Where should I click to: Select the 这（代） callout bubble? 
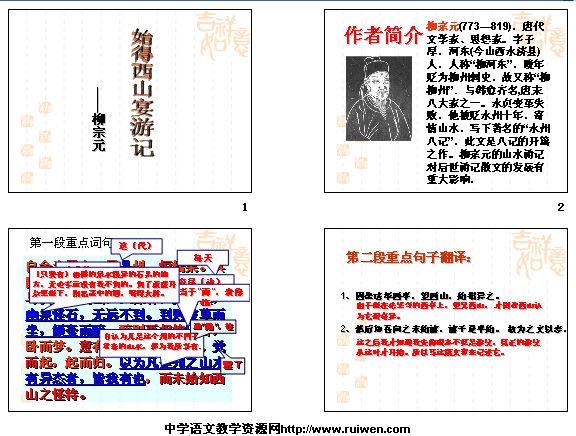136,246
